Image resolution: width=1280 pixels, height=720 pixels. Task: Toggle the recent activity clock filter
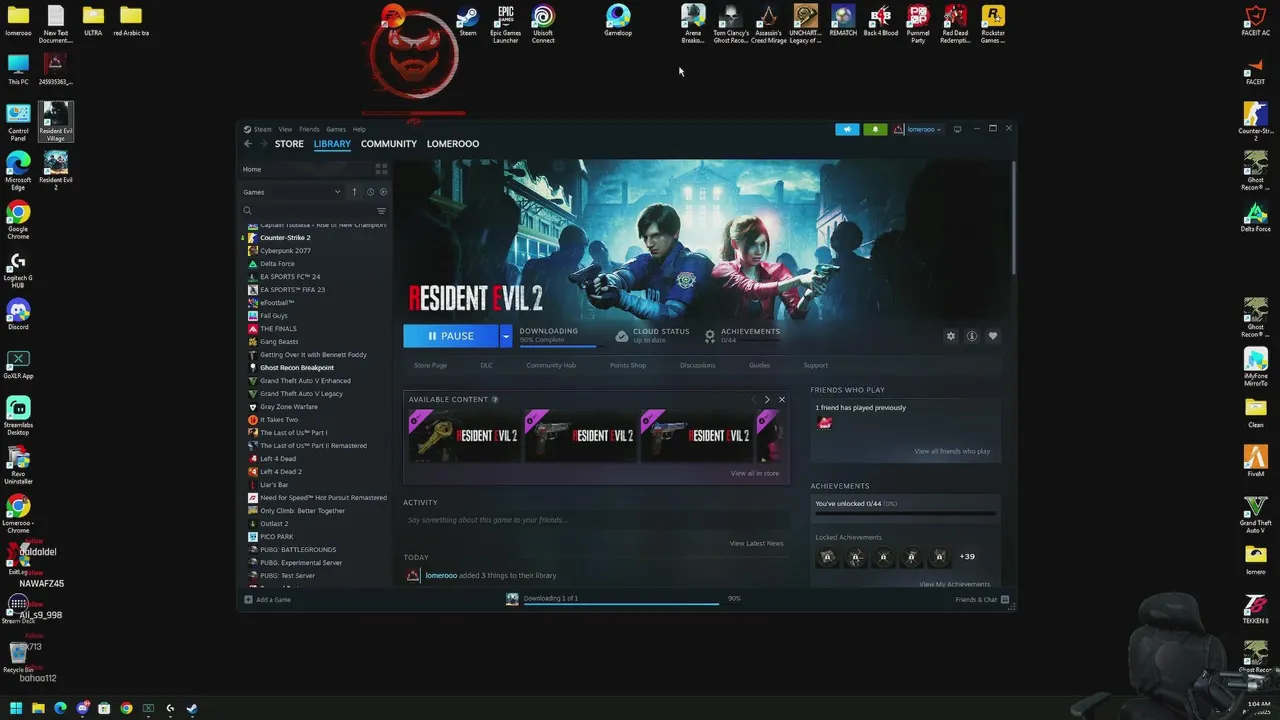[370, 192]
